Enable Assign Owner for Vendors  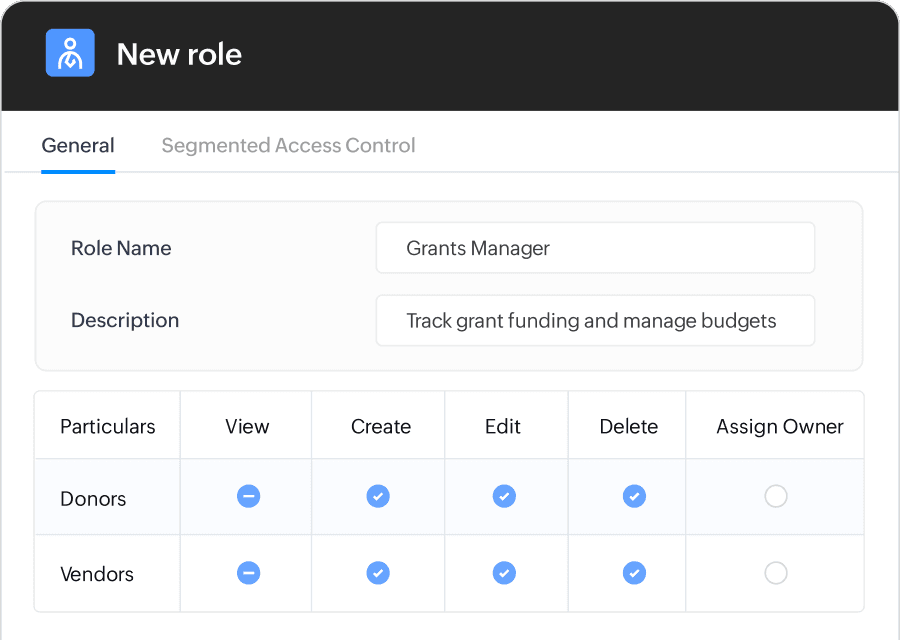tap(776, 573)
